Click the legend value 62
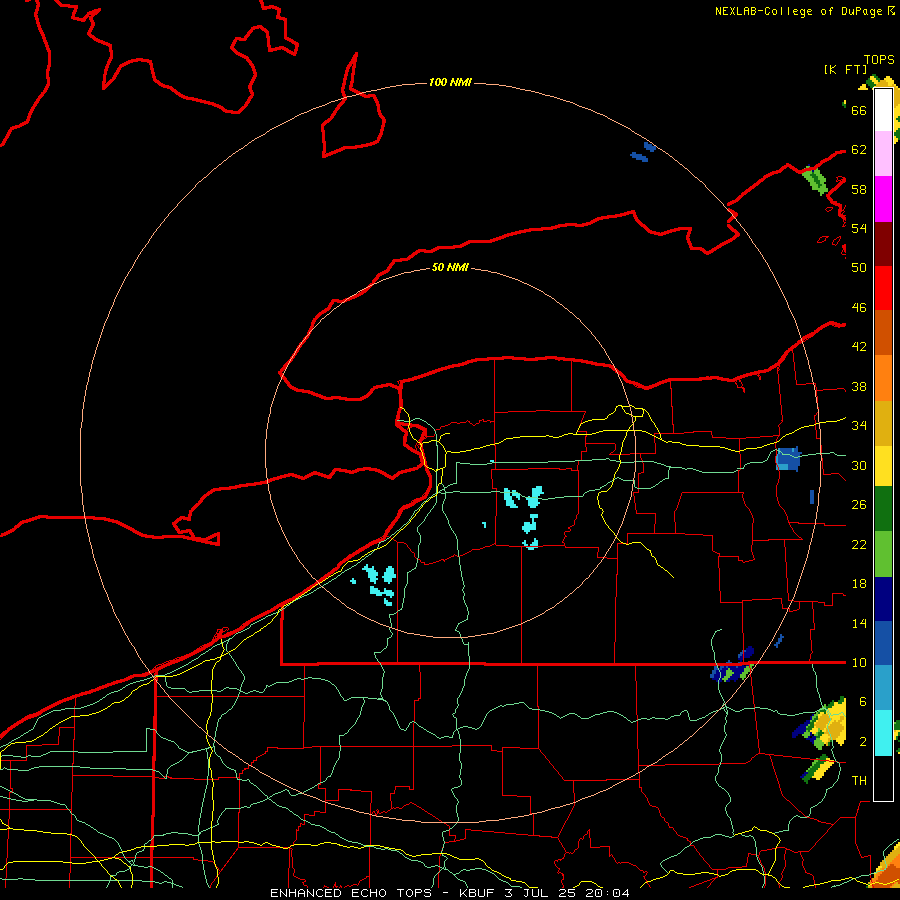Viewport: 900px width, 900px height. click(859, 150)
